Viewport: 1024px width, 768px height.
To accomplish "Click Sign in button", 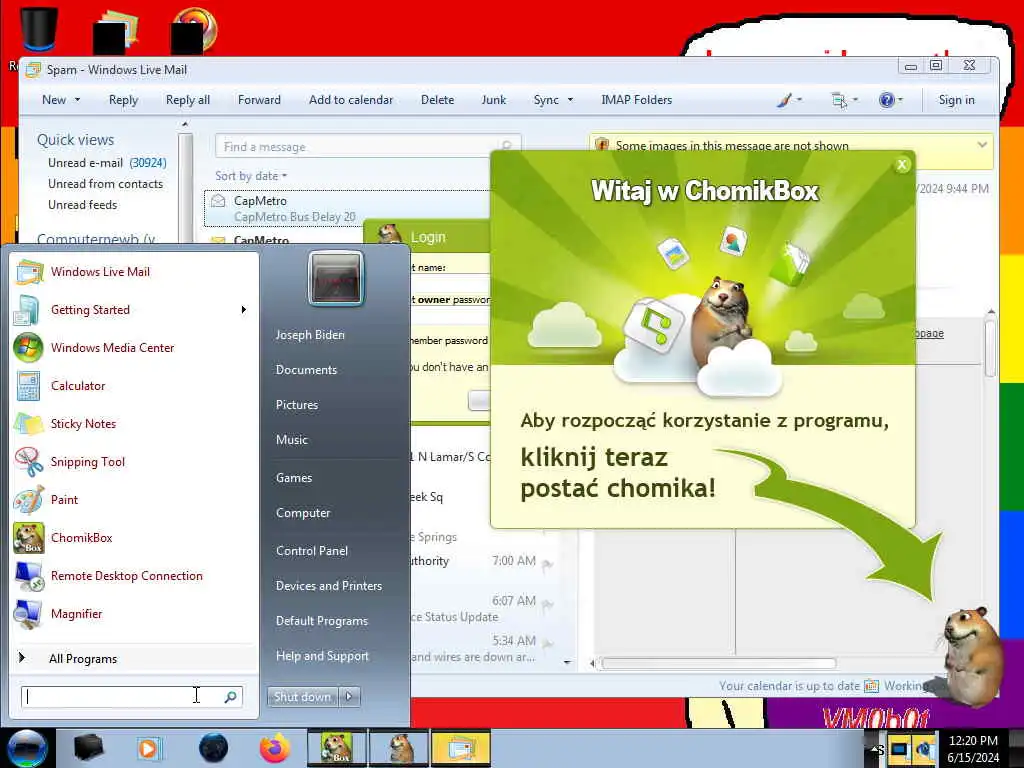I will (x=957, y=100).
